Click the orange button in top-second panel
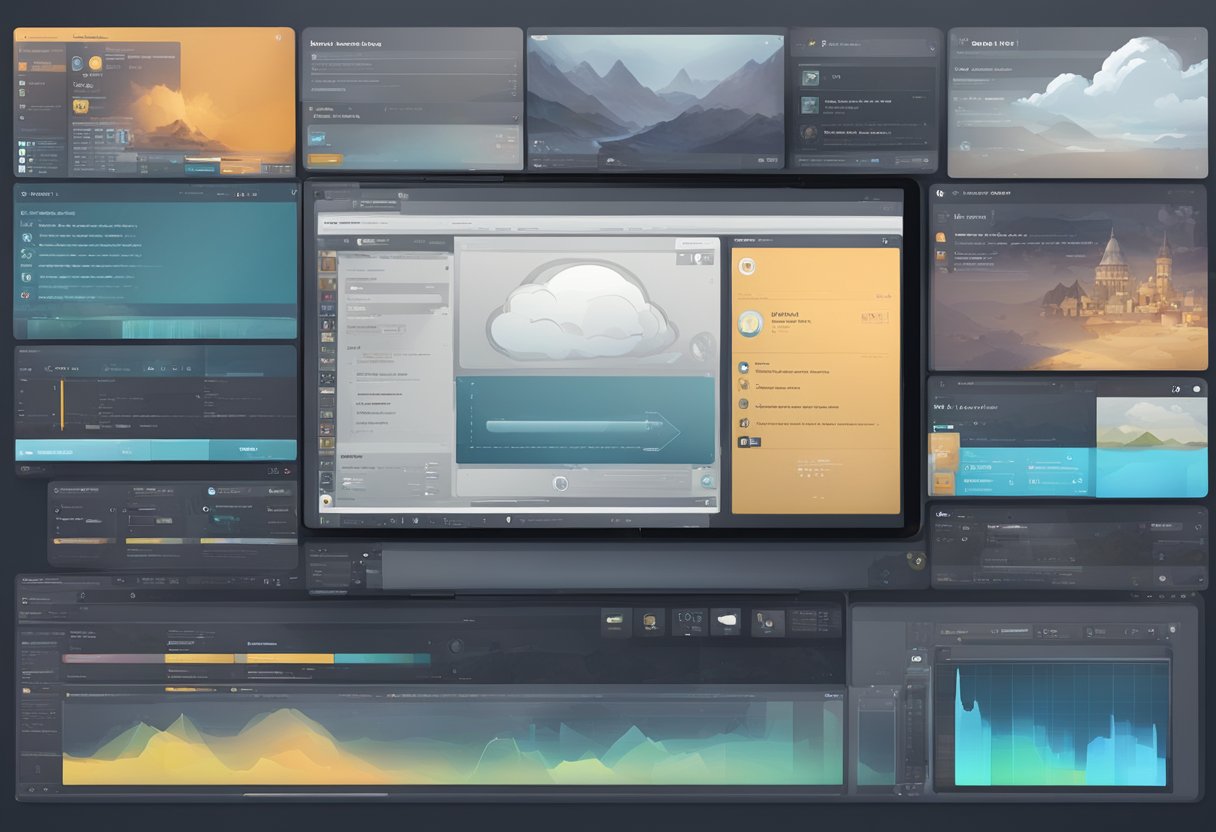 [x=324, y=158]
